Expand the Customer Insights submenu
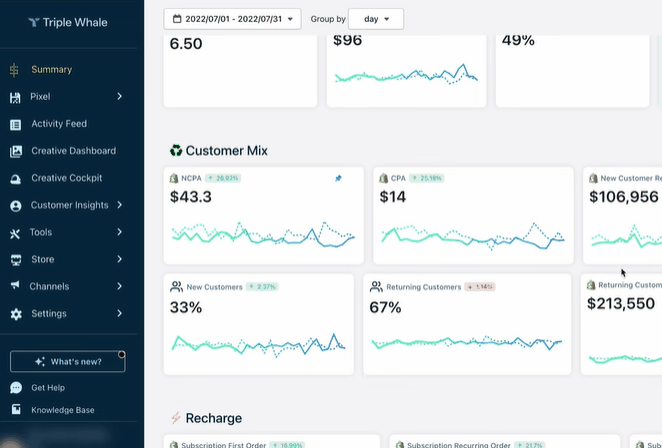 click(119, 205)
